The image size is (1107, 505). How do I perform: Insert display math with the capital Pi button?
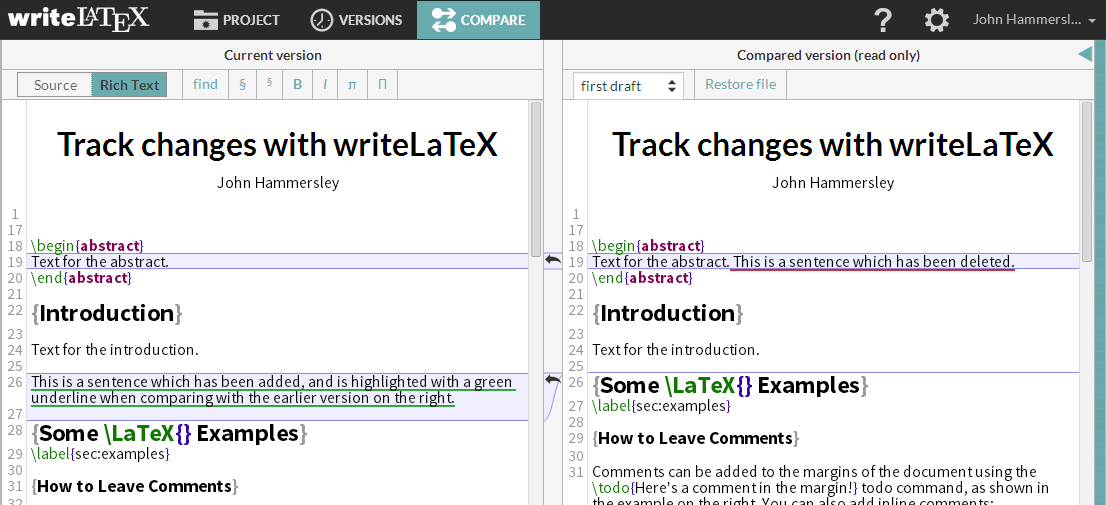pyautogui.click(x=382, y=85)
